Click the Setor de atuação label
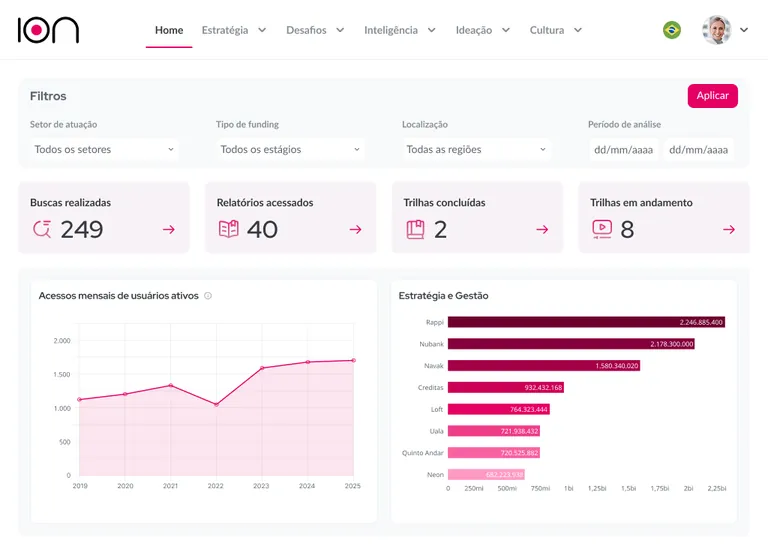768x555 pixels. (x=63, y=124)
